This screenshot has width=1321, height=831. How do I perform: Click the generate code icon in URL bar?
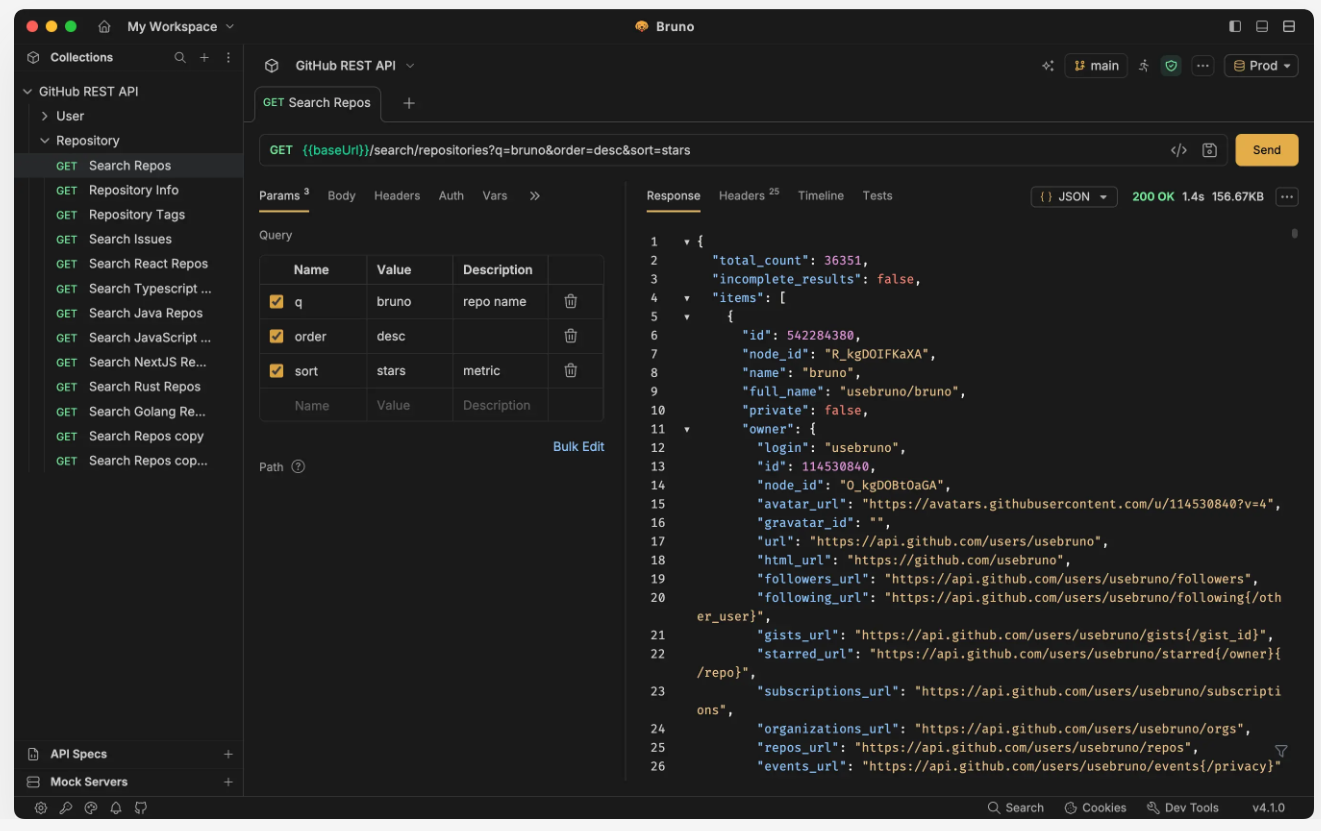coord(1179,150)
